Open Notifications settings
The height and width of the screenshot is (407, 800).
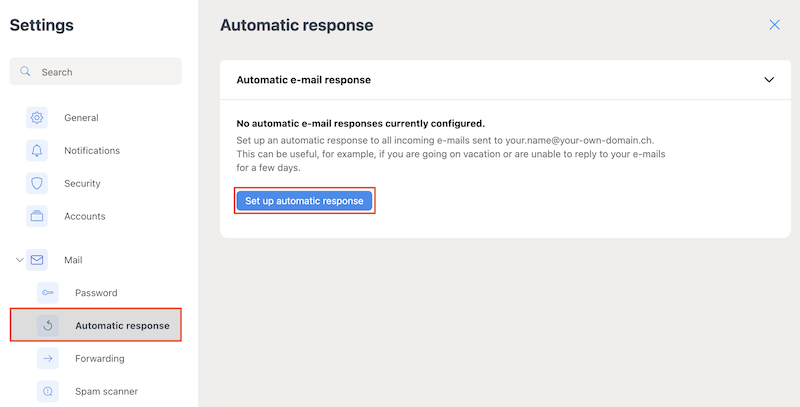[x=92, y=150]
